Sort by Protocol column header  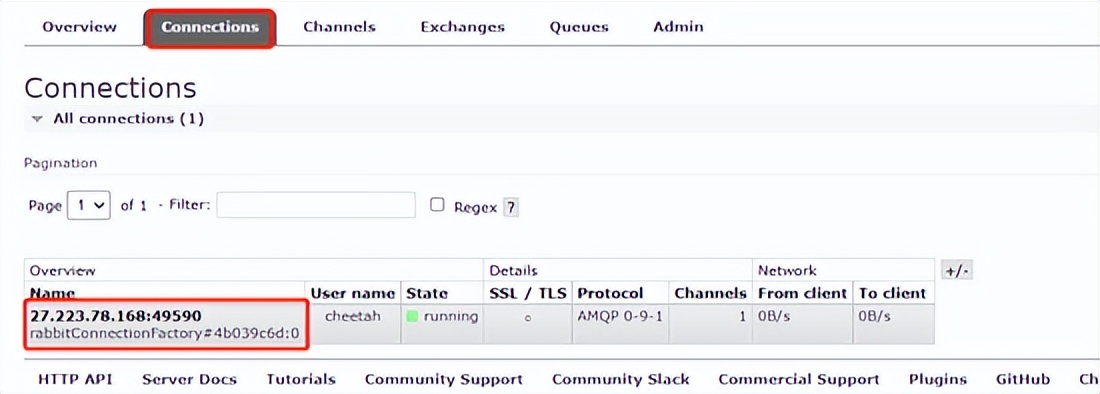610,293
